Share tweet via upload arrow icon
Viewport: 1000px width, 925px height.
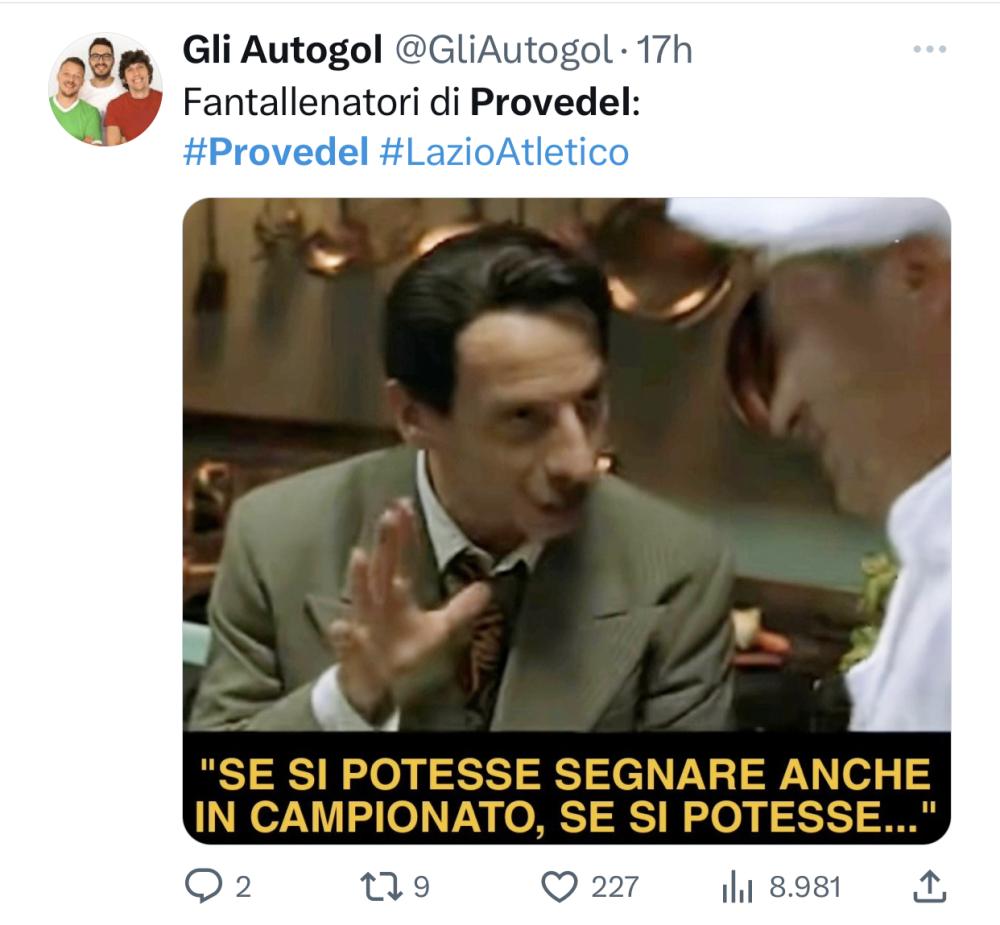pyautogui.click(x=930, y=886)
